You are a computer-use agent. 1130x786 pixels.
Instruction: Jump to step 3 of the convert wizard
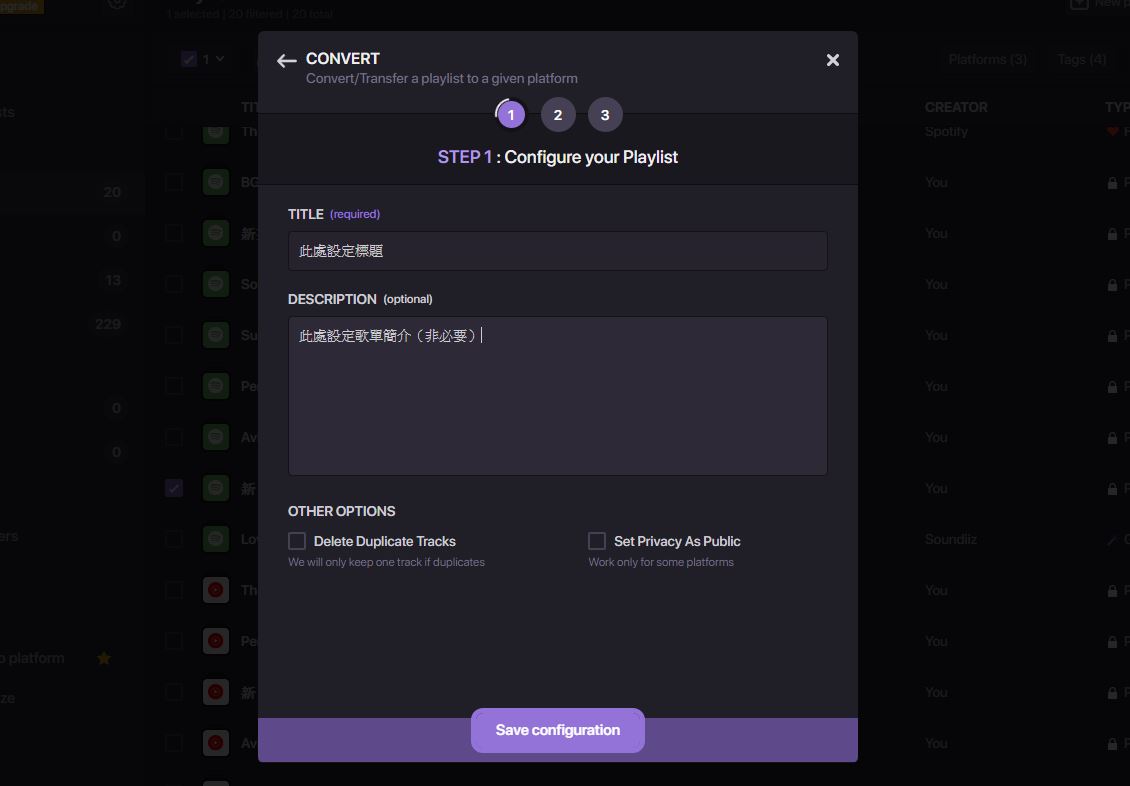pyautogui.click(x=605, y=115)
